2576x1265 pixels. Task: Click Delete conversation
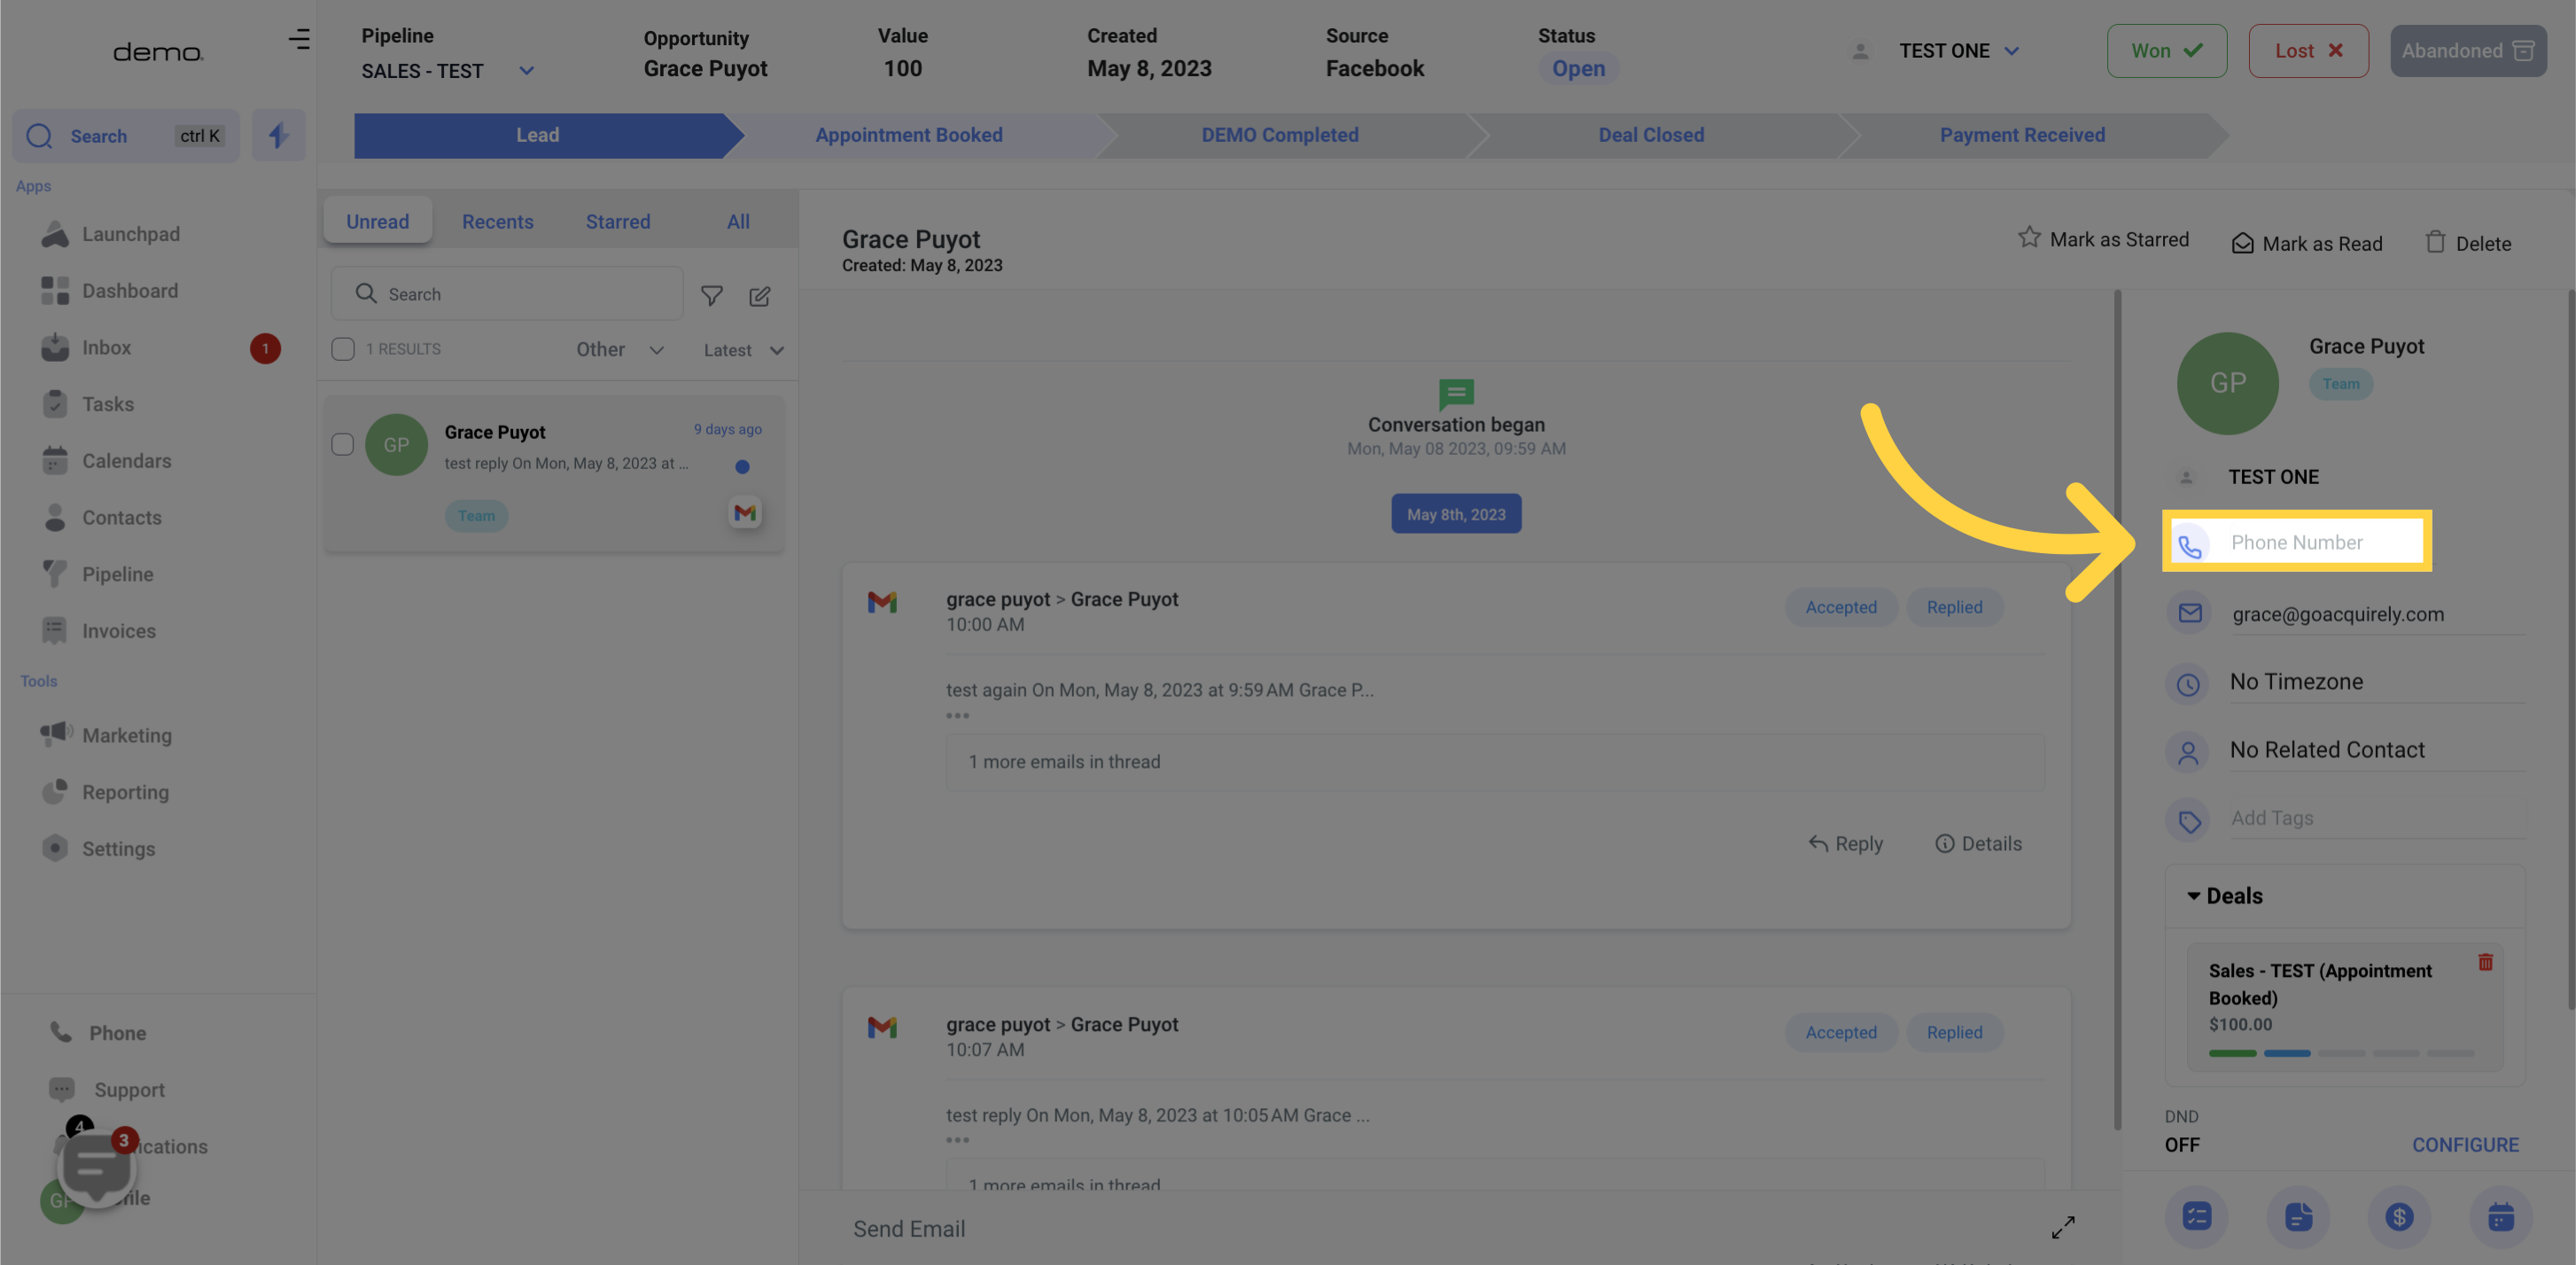2467,243
